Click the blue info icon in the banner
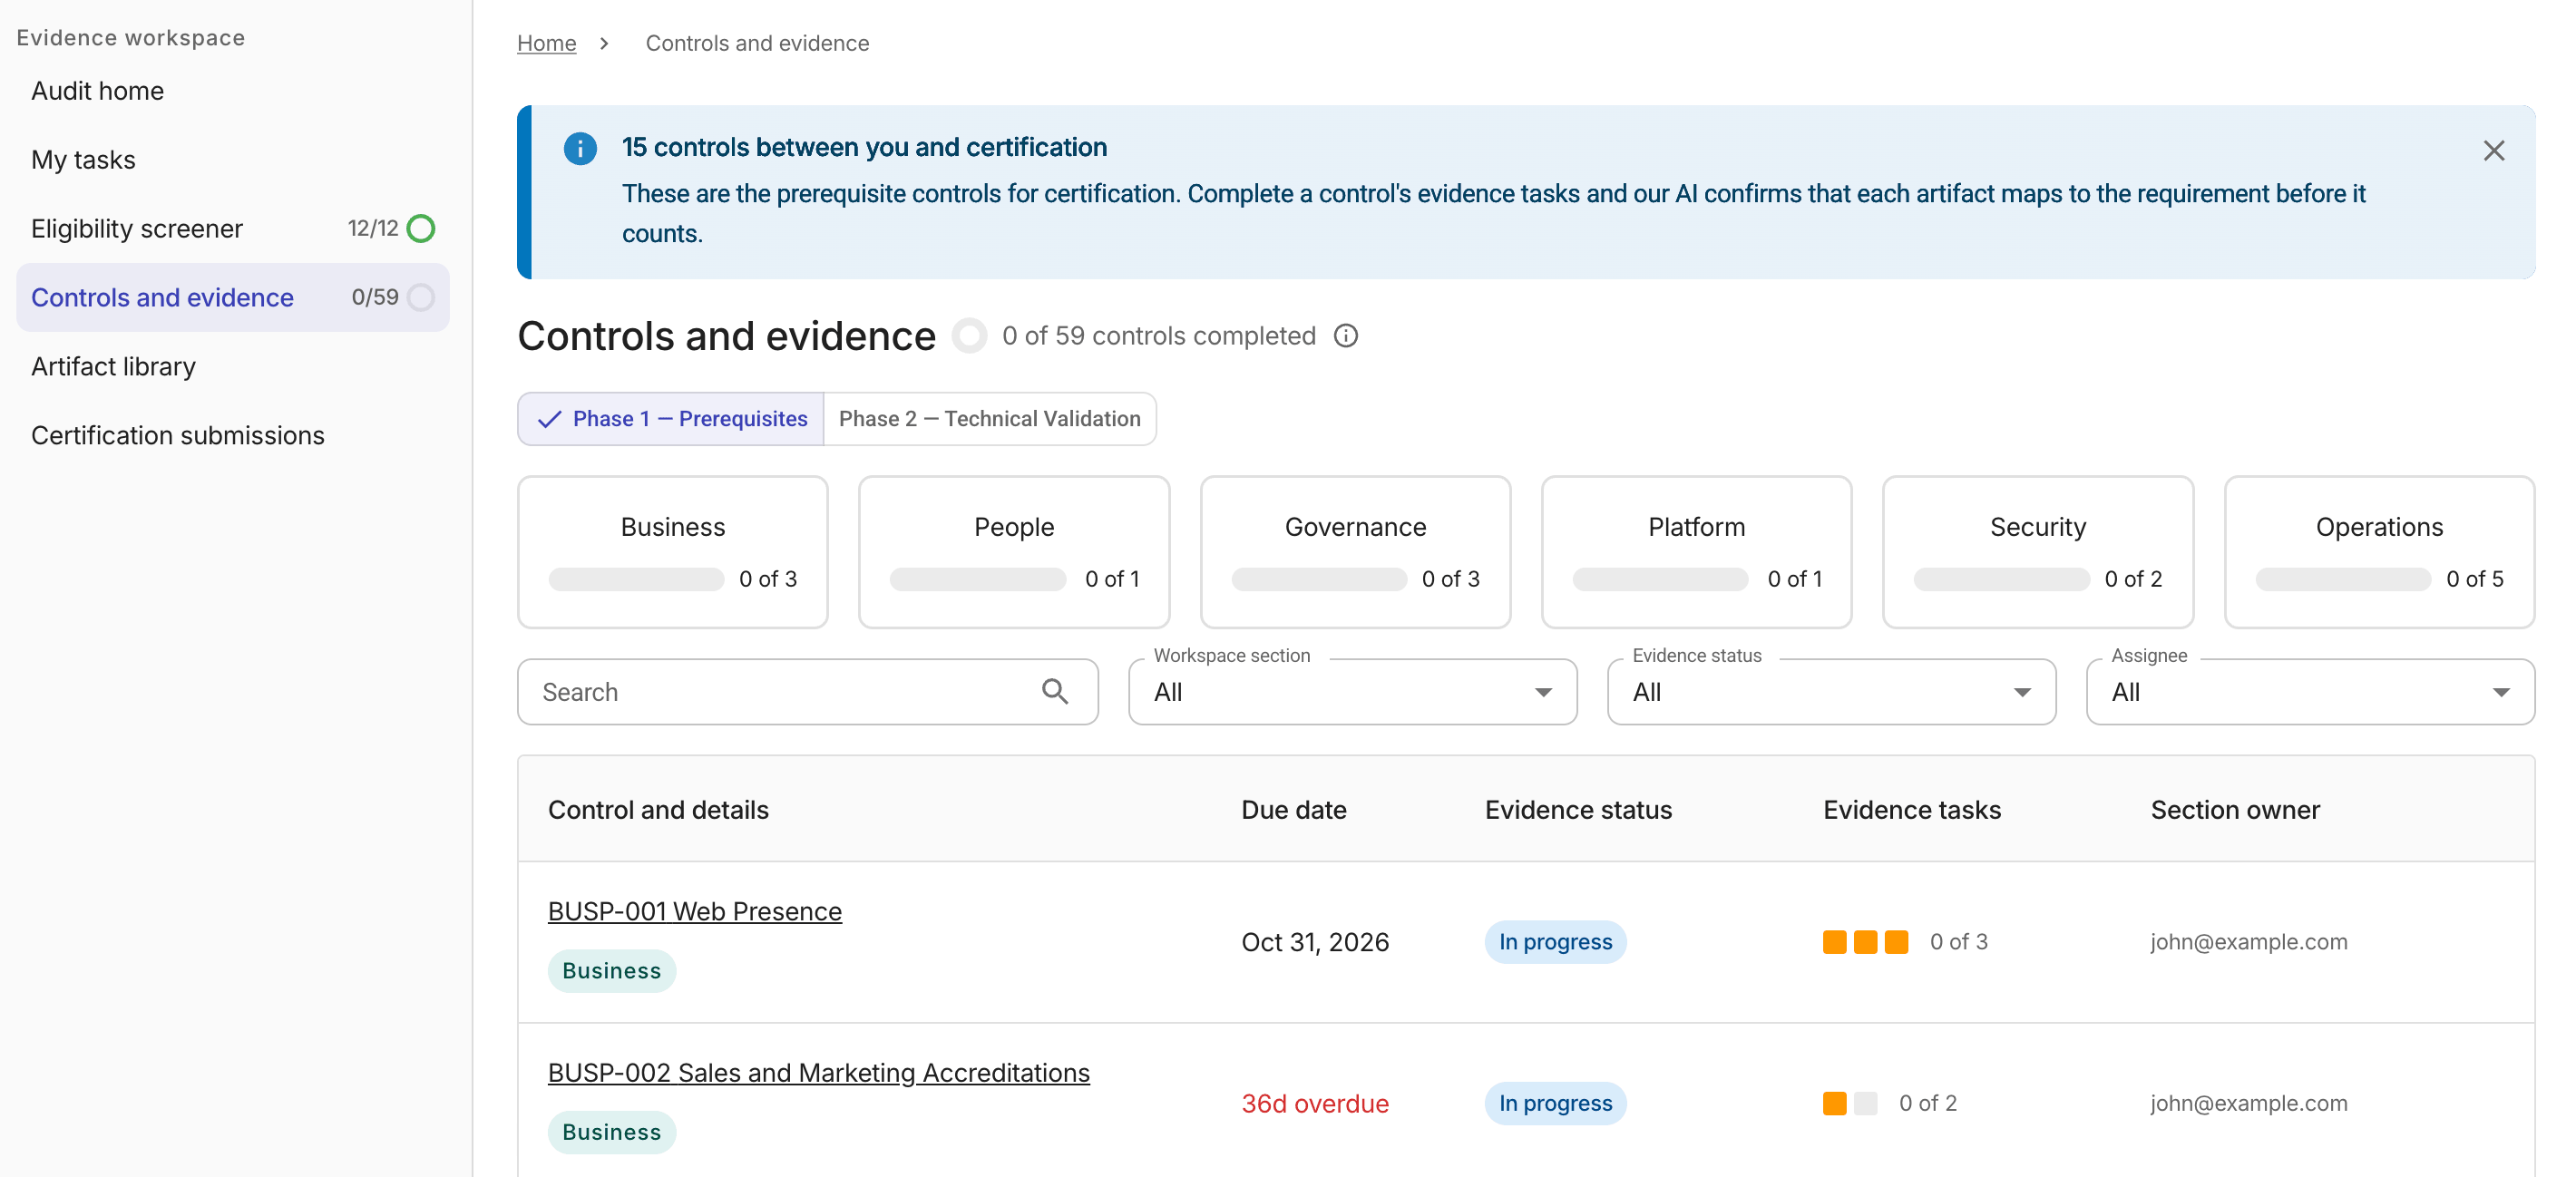2576x1177 pixels. tap(580, 148)
